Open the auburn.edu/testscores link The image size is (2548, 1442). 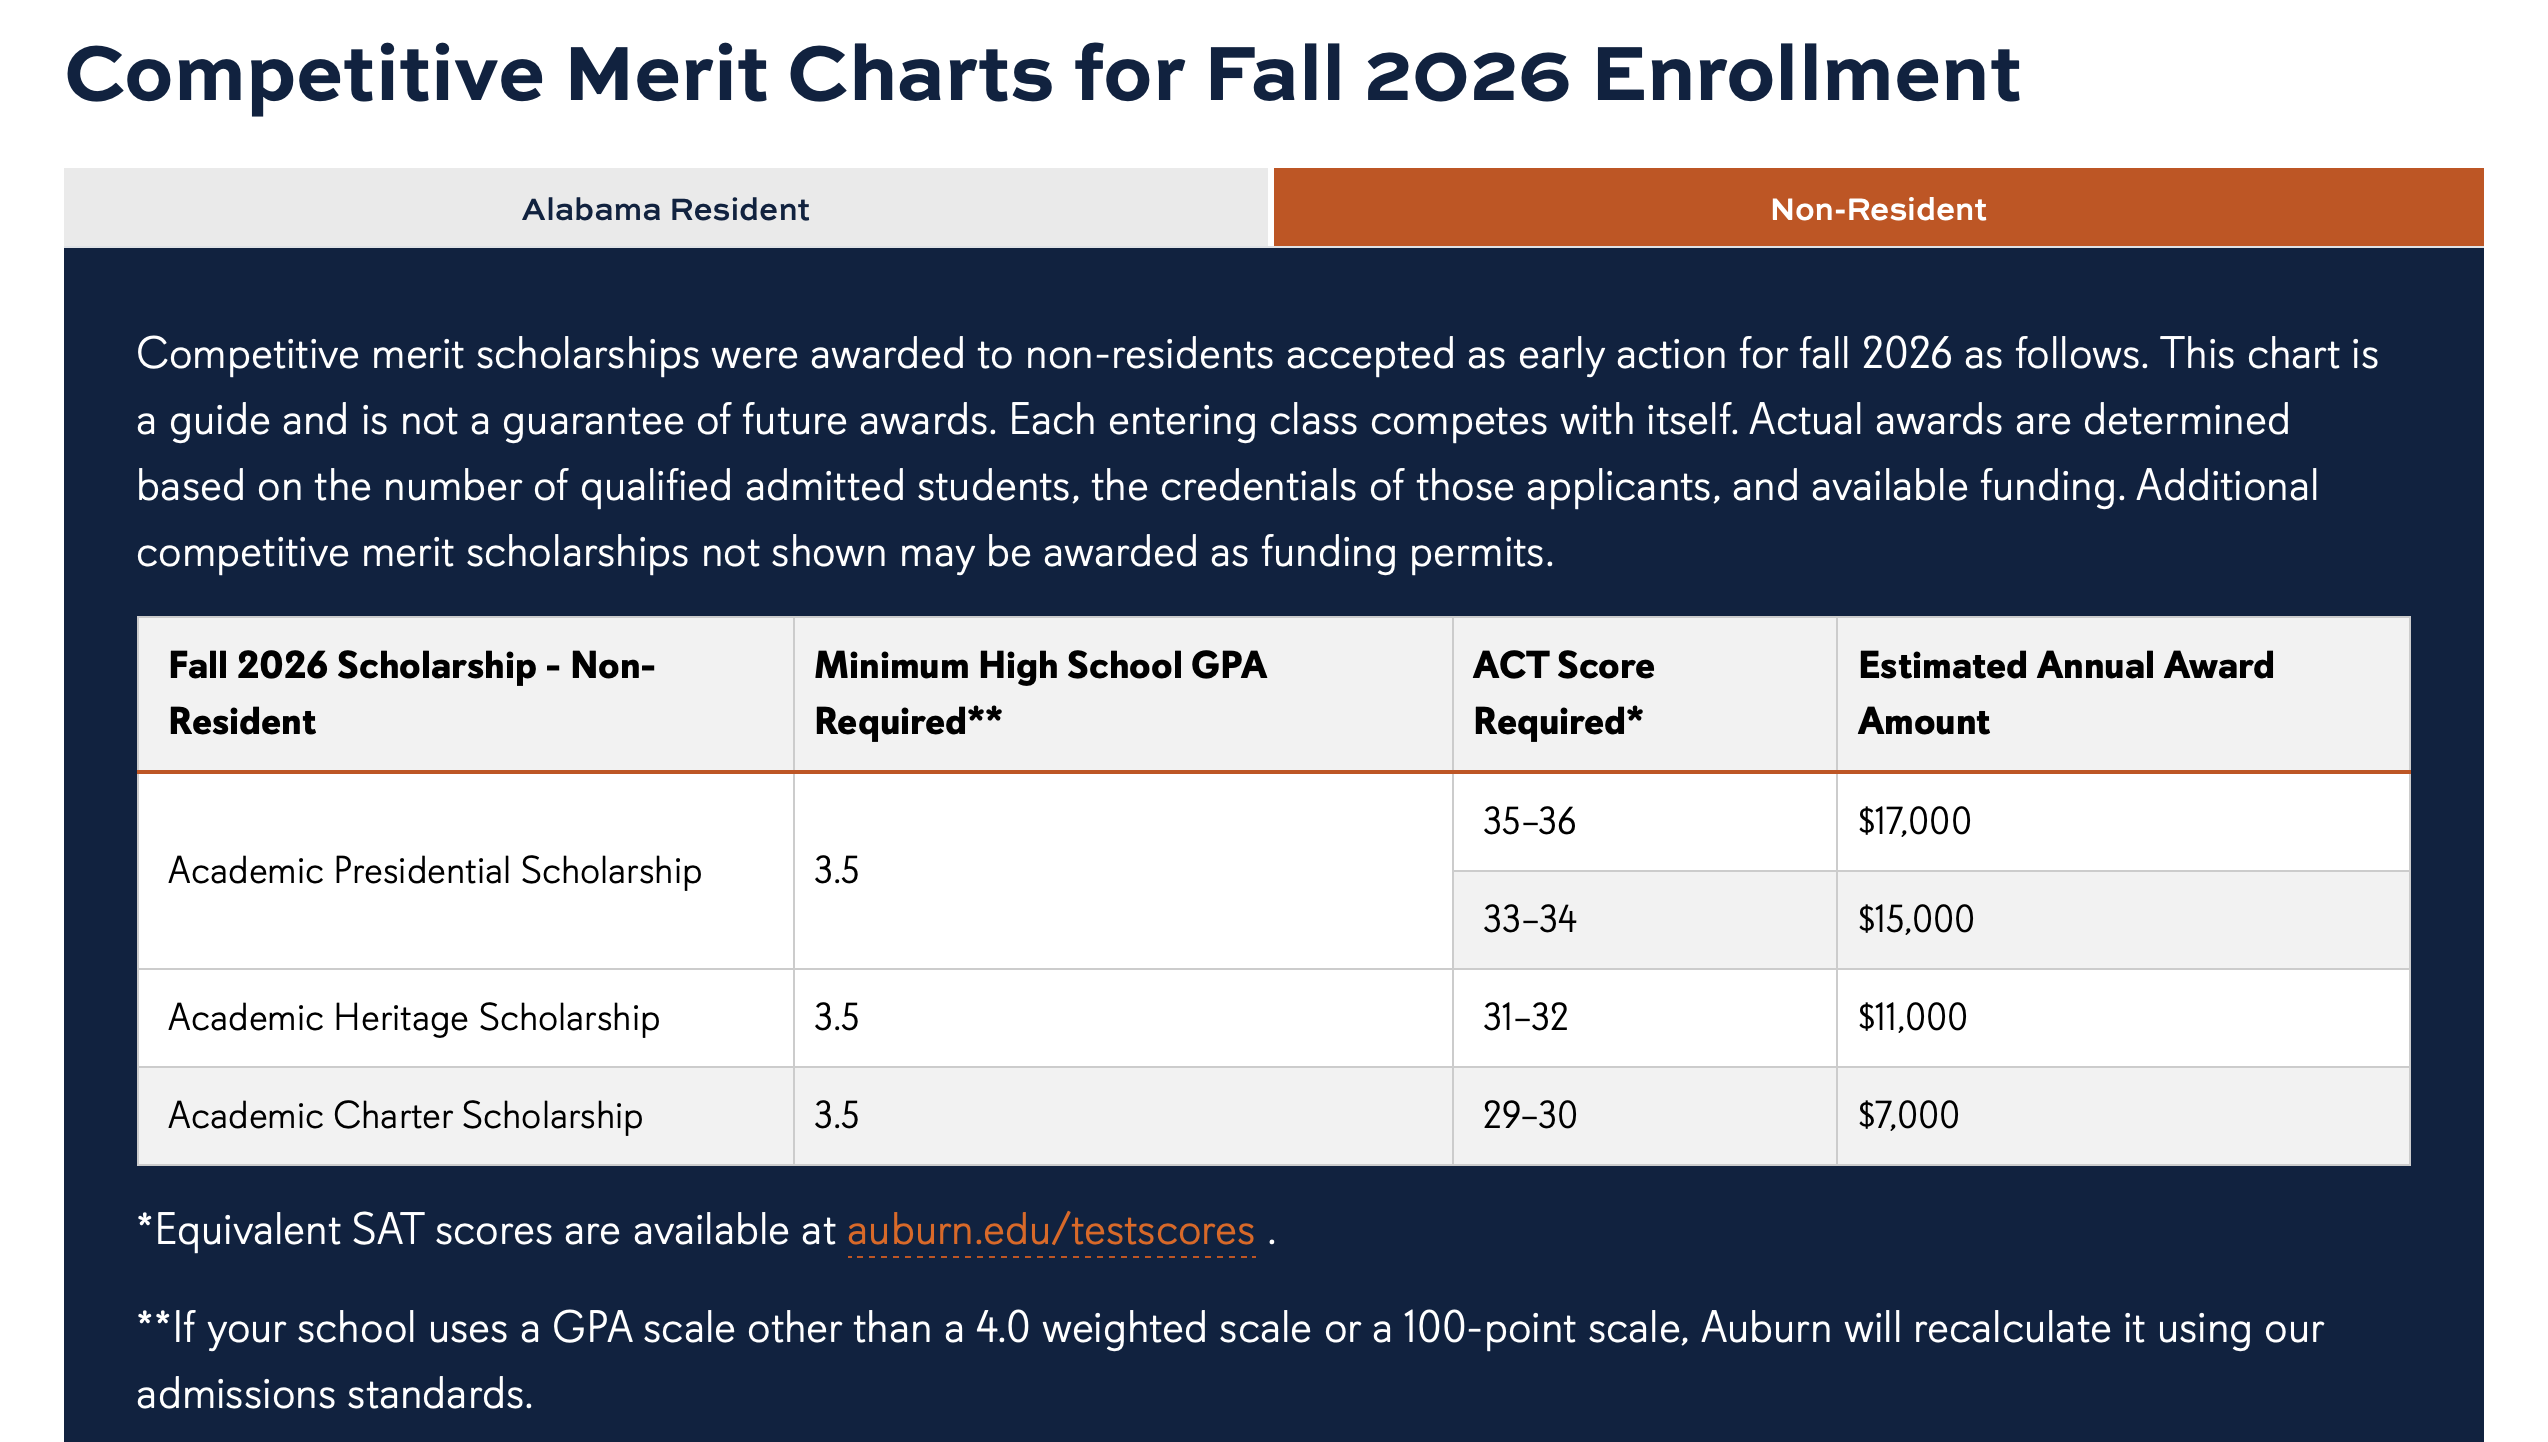click(x=1051, y=1230)
